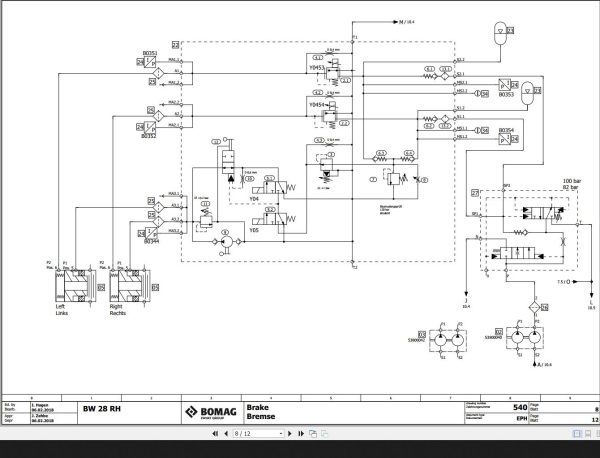The image size is (600, 458).
Task: Click the "Links" label
Action: point(62,313)
